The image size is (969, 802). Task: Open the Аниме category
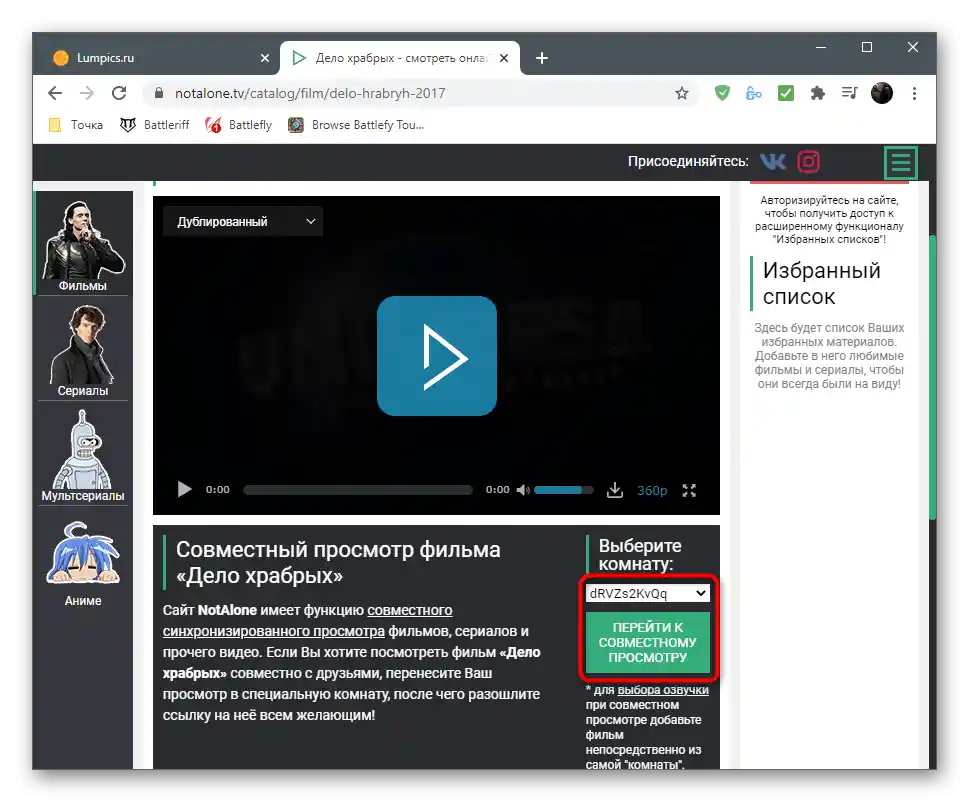(83, 564)
